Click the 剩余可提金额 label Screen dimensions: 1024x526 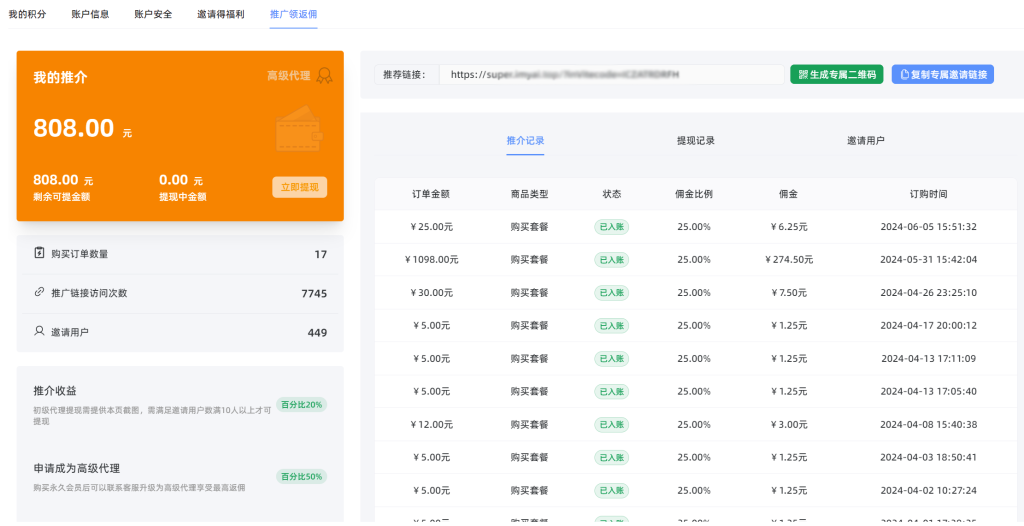(x=61, y=197)
